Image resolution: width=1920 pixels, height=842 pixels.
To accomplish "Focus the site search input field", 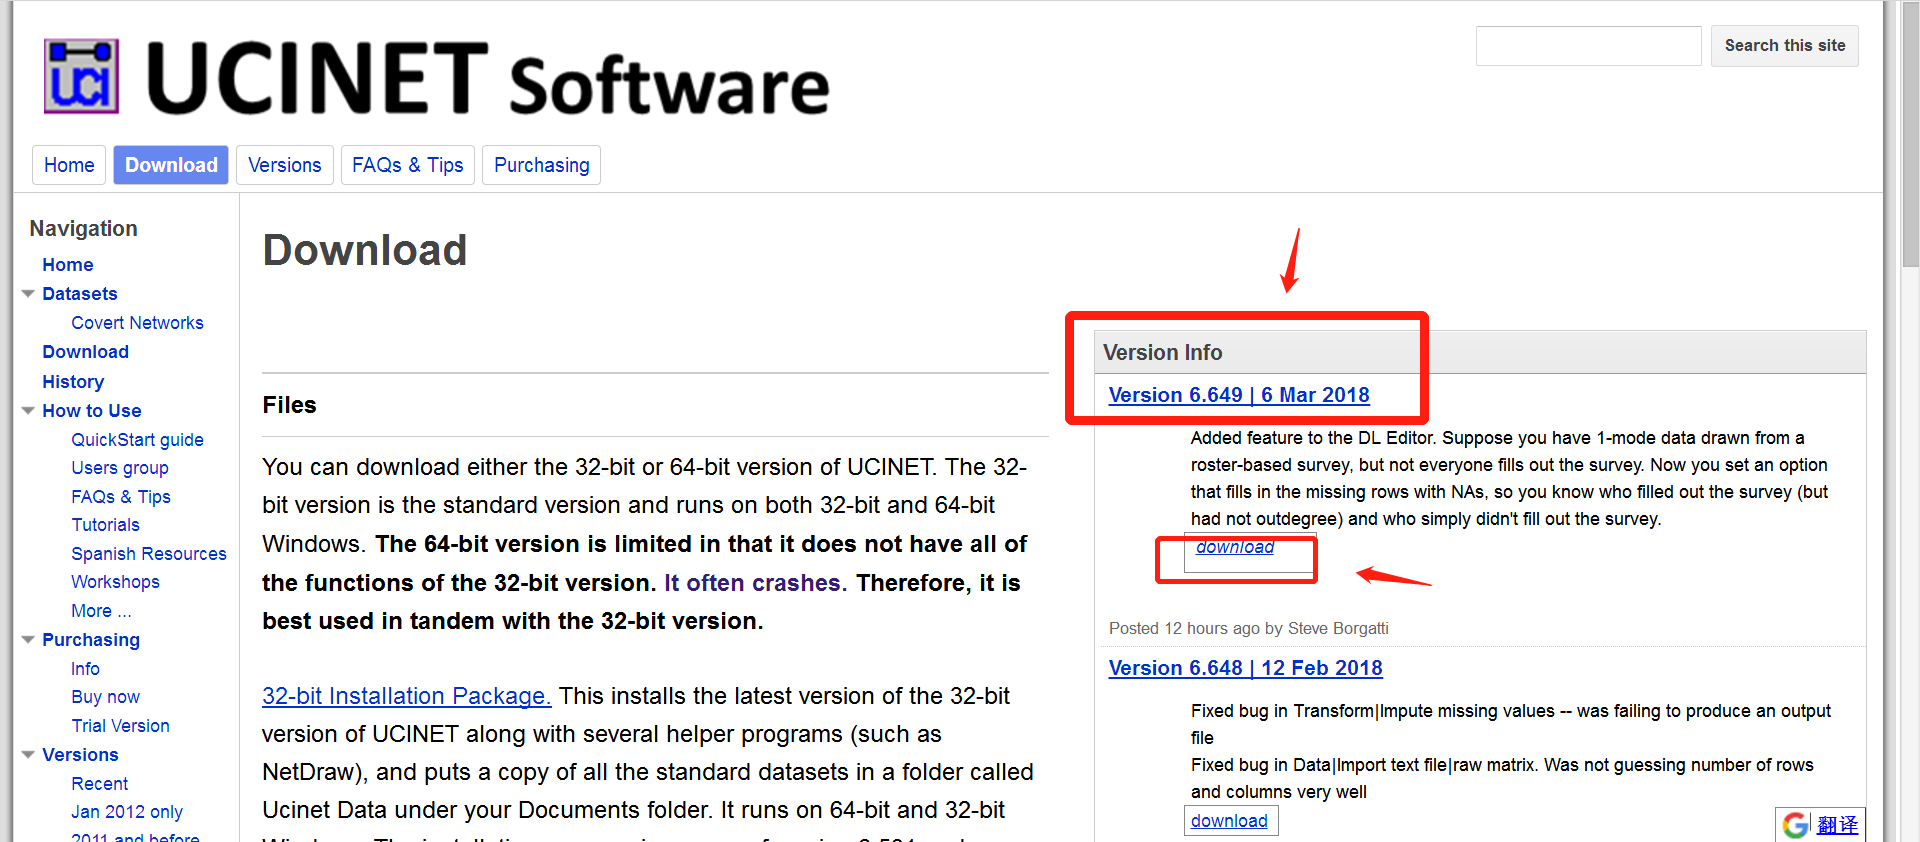I will click(x=1588, y=46).
